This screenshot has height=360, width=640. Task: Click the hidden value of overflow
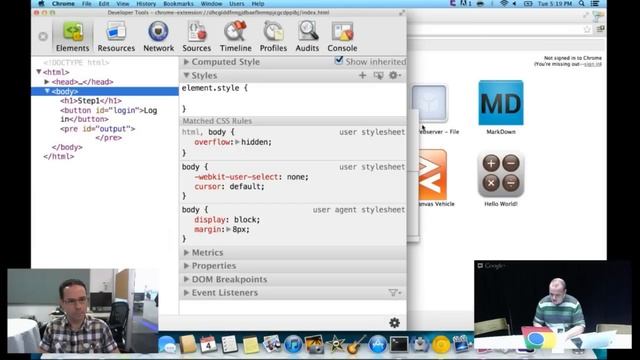(x=256, y=142)
